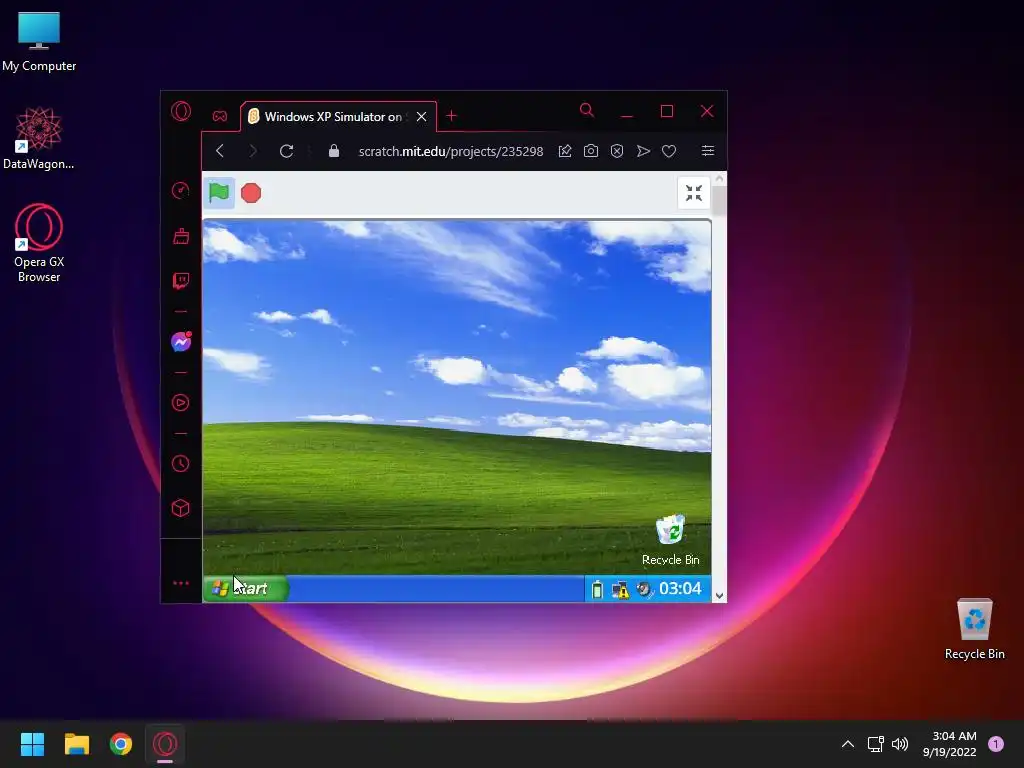Open the Opera GX main menu logo
The height and width of the screenshot is (768, 1024).
[181, 111]
